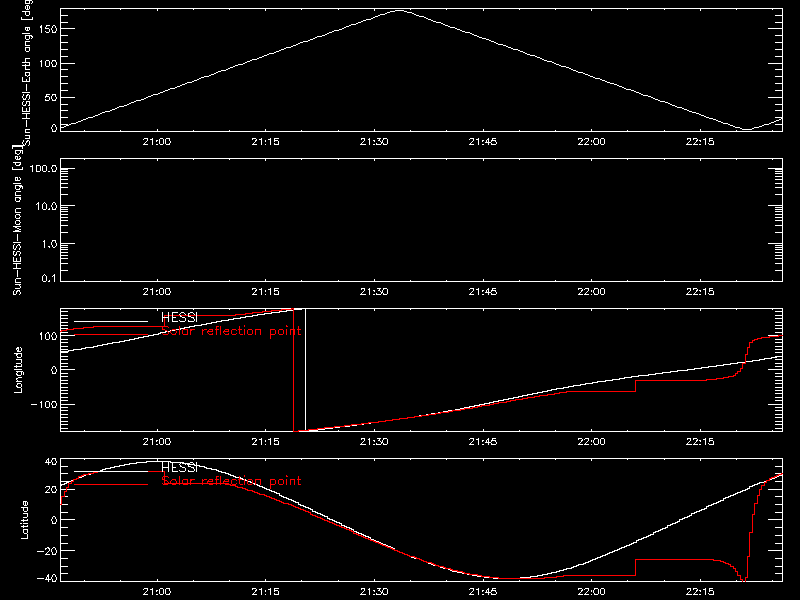Click the Earth angle curve peak
Image resolution: width=800 pixels, height=600 pixels.
coord(399,10)
